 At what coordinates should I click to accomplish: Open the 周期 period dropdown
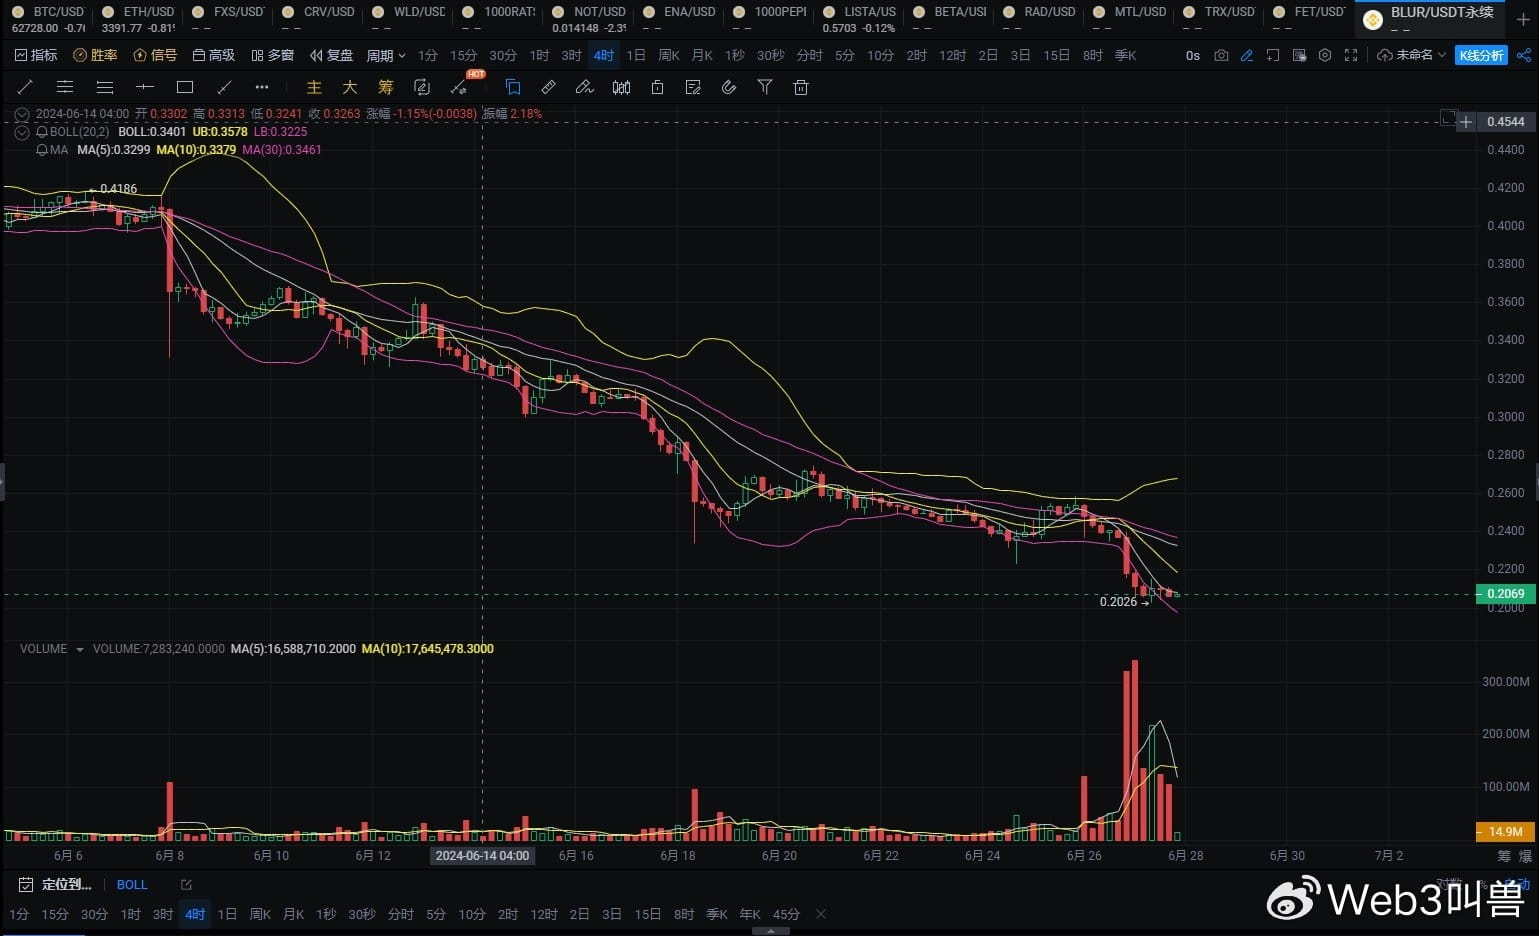386,55
